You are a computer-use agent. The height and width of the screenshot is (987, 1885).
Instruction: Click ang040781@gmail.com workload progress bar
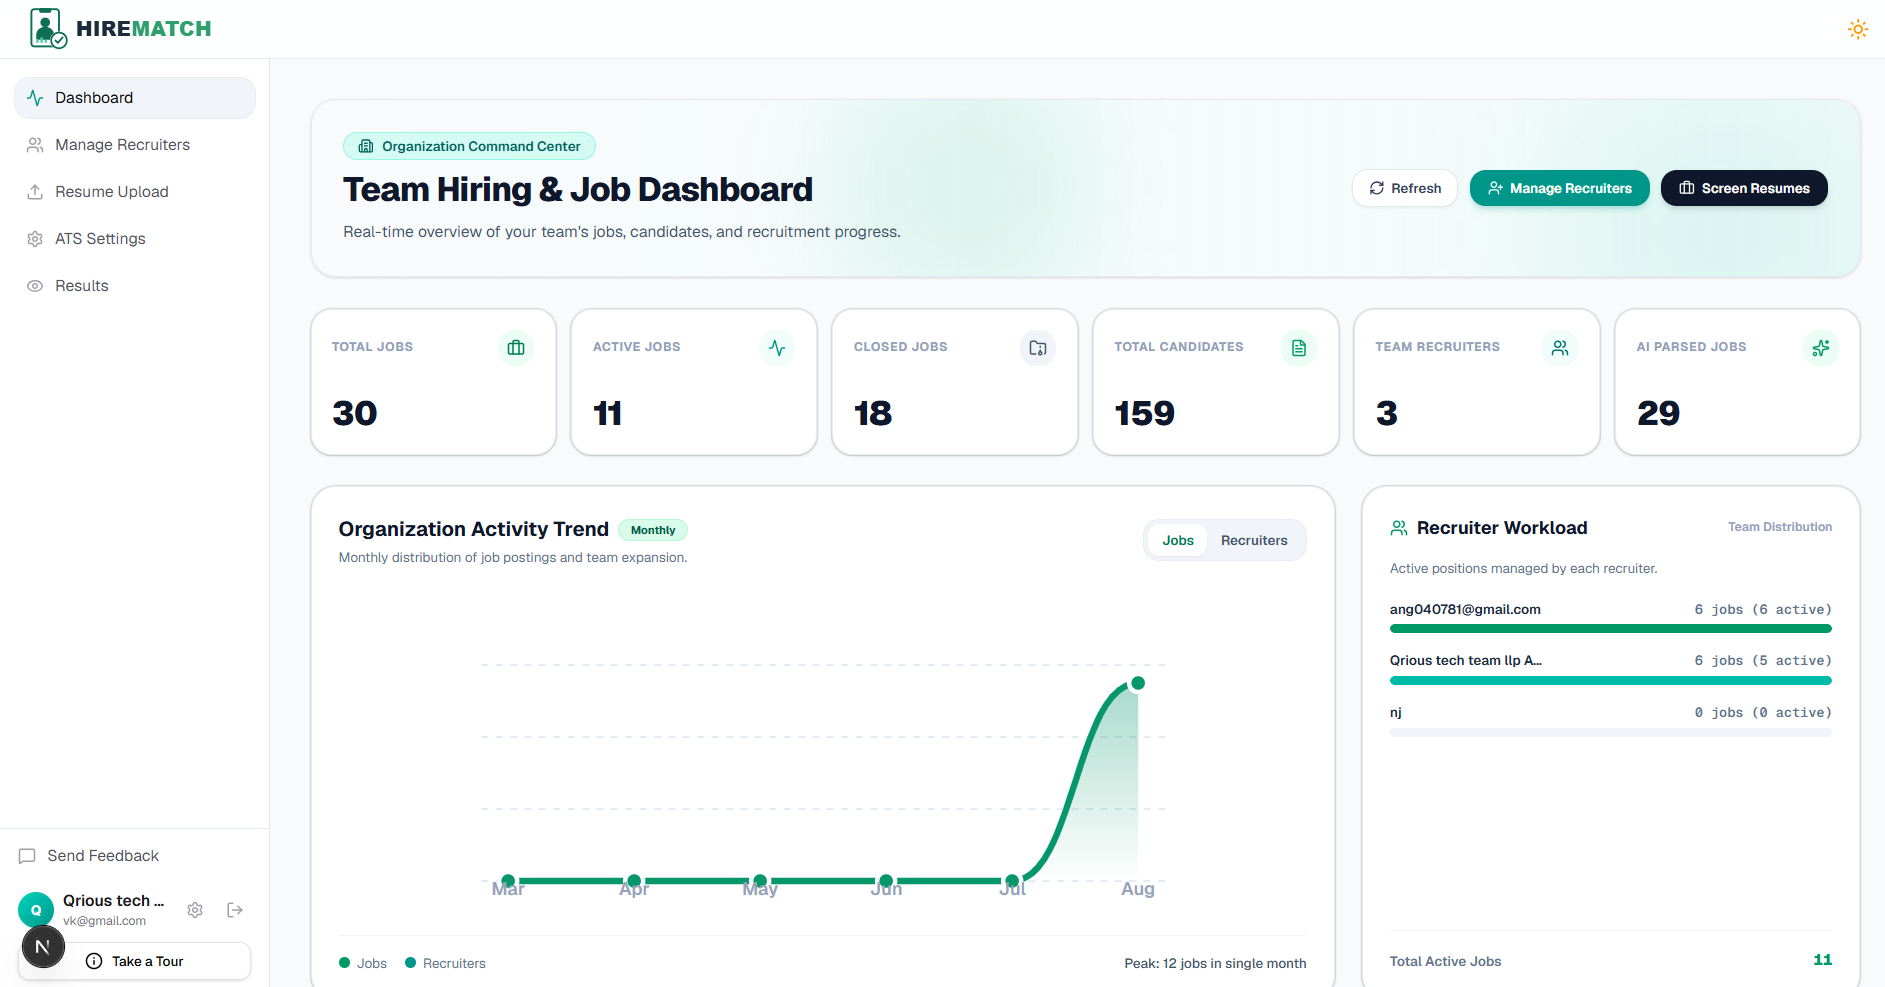(1610, 629)
